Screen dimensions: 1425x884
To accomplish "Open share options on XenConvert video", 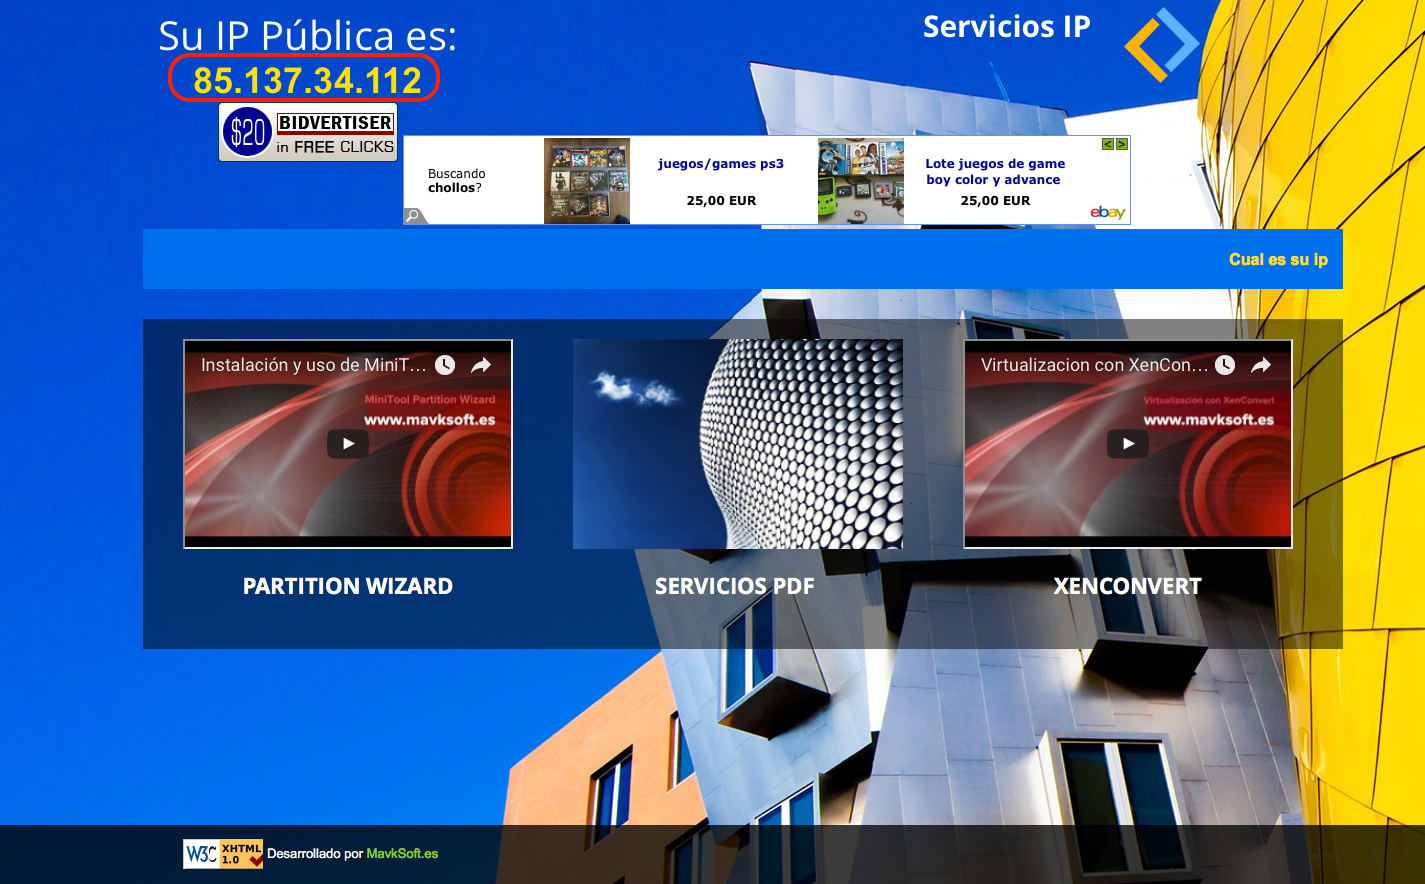I will click(1261, 364).
